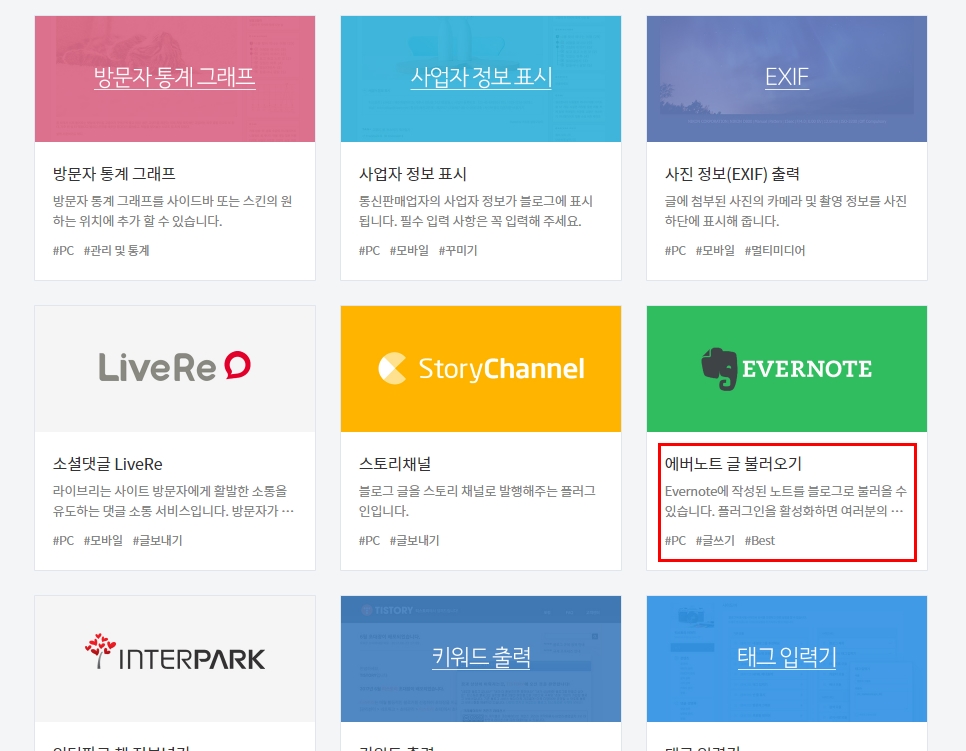Click the StoryChannel circular logo icon
The height and width of the screenshot is (751, 966).
[392, 368]
